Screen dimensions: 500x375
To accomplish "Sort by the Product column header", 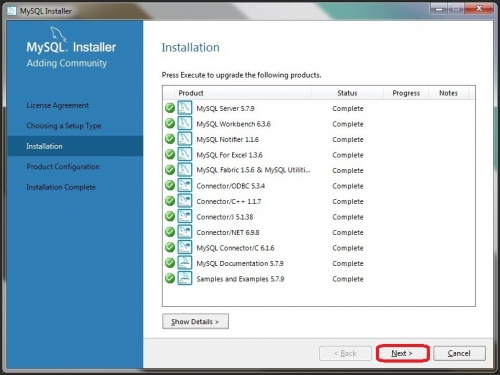I will [x=243, y=93].
